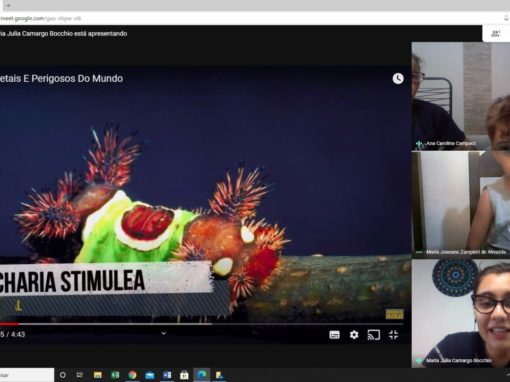Exit fullscreen mode in video player
Viewport: 510px width, 382px height.
coord(394,335)
